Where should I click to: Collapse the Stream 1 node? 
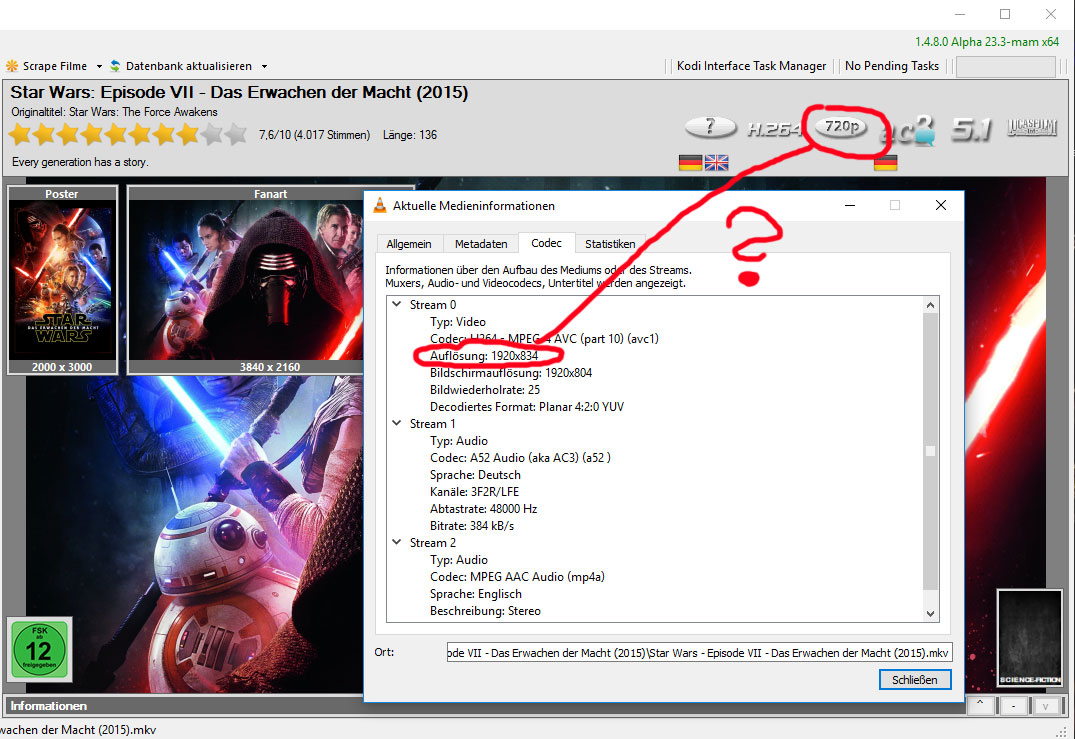(x=396, y=423)
